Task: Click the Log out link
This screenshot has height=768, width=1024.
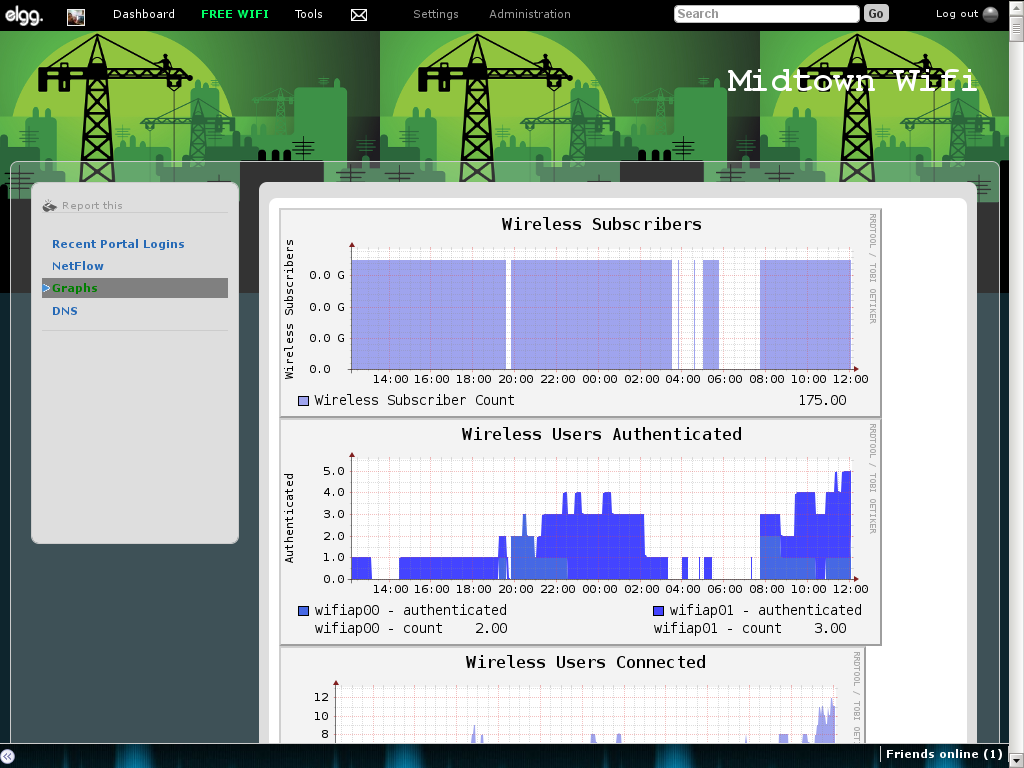Action: pos(957,14)
